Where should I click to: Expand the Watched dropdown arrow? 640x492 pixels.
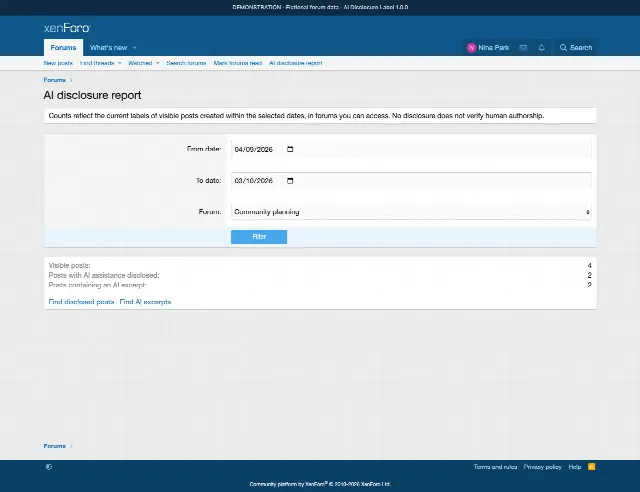158,63
